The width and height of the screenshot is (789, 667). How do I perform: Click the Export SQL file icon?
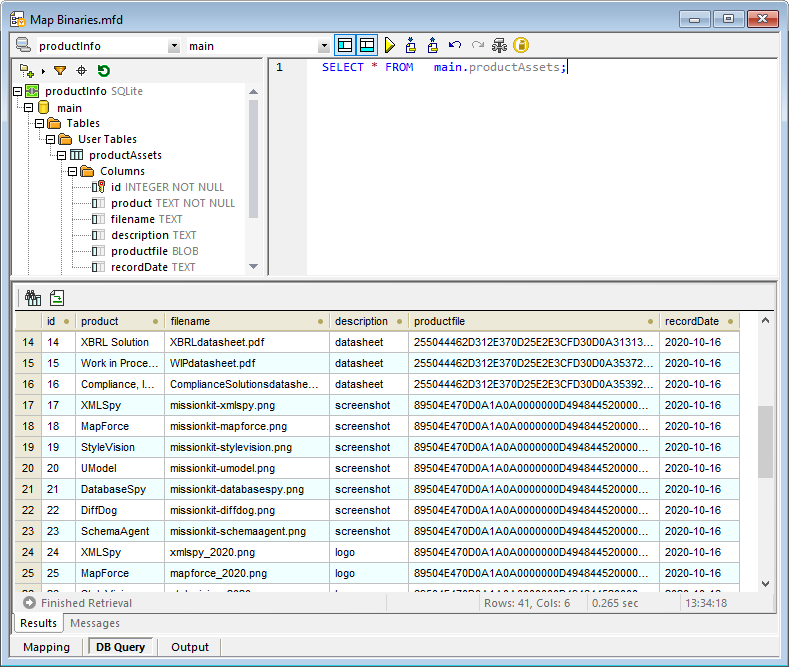(432, 46)
